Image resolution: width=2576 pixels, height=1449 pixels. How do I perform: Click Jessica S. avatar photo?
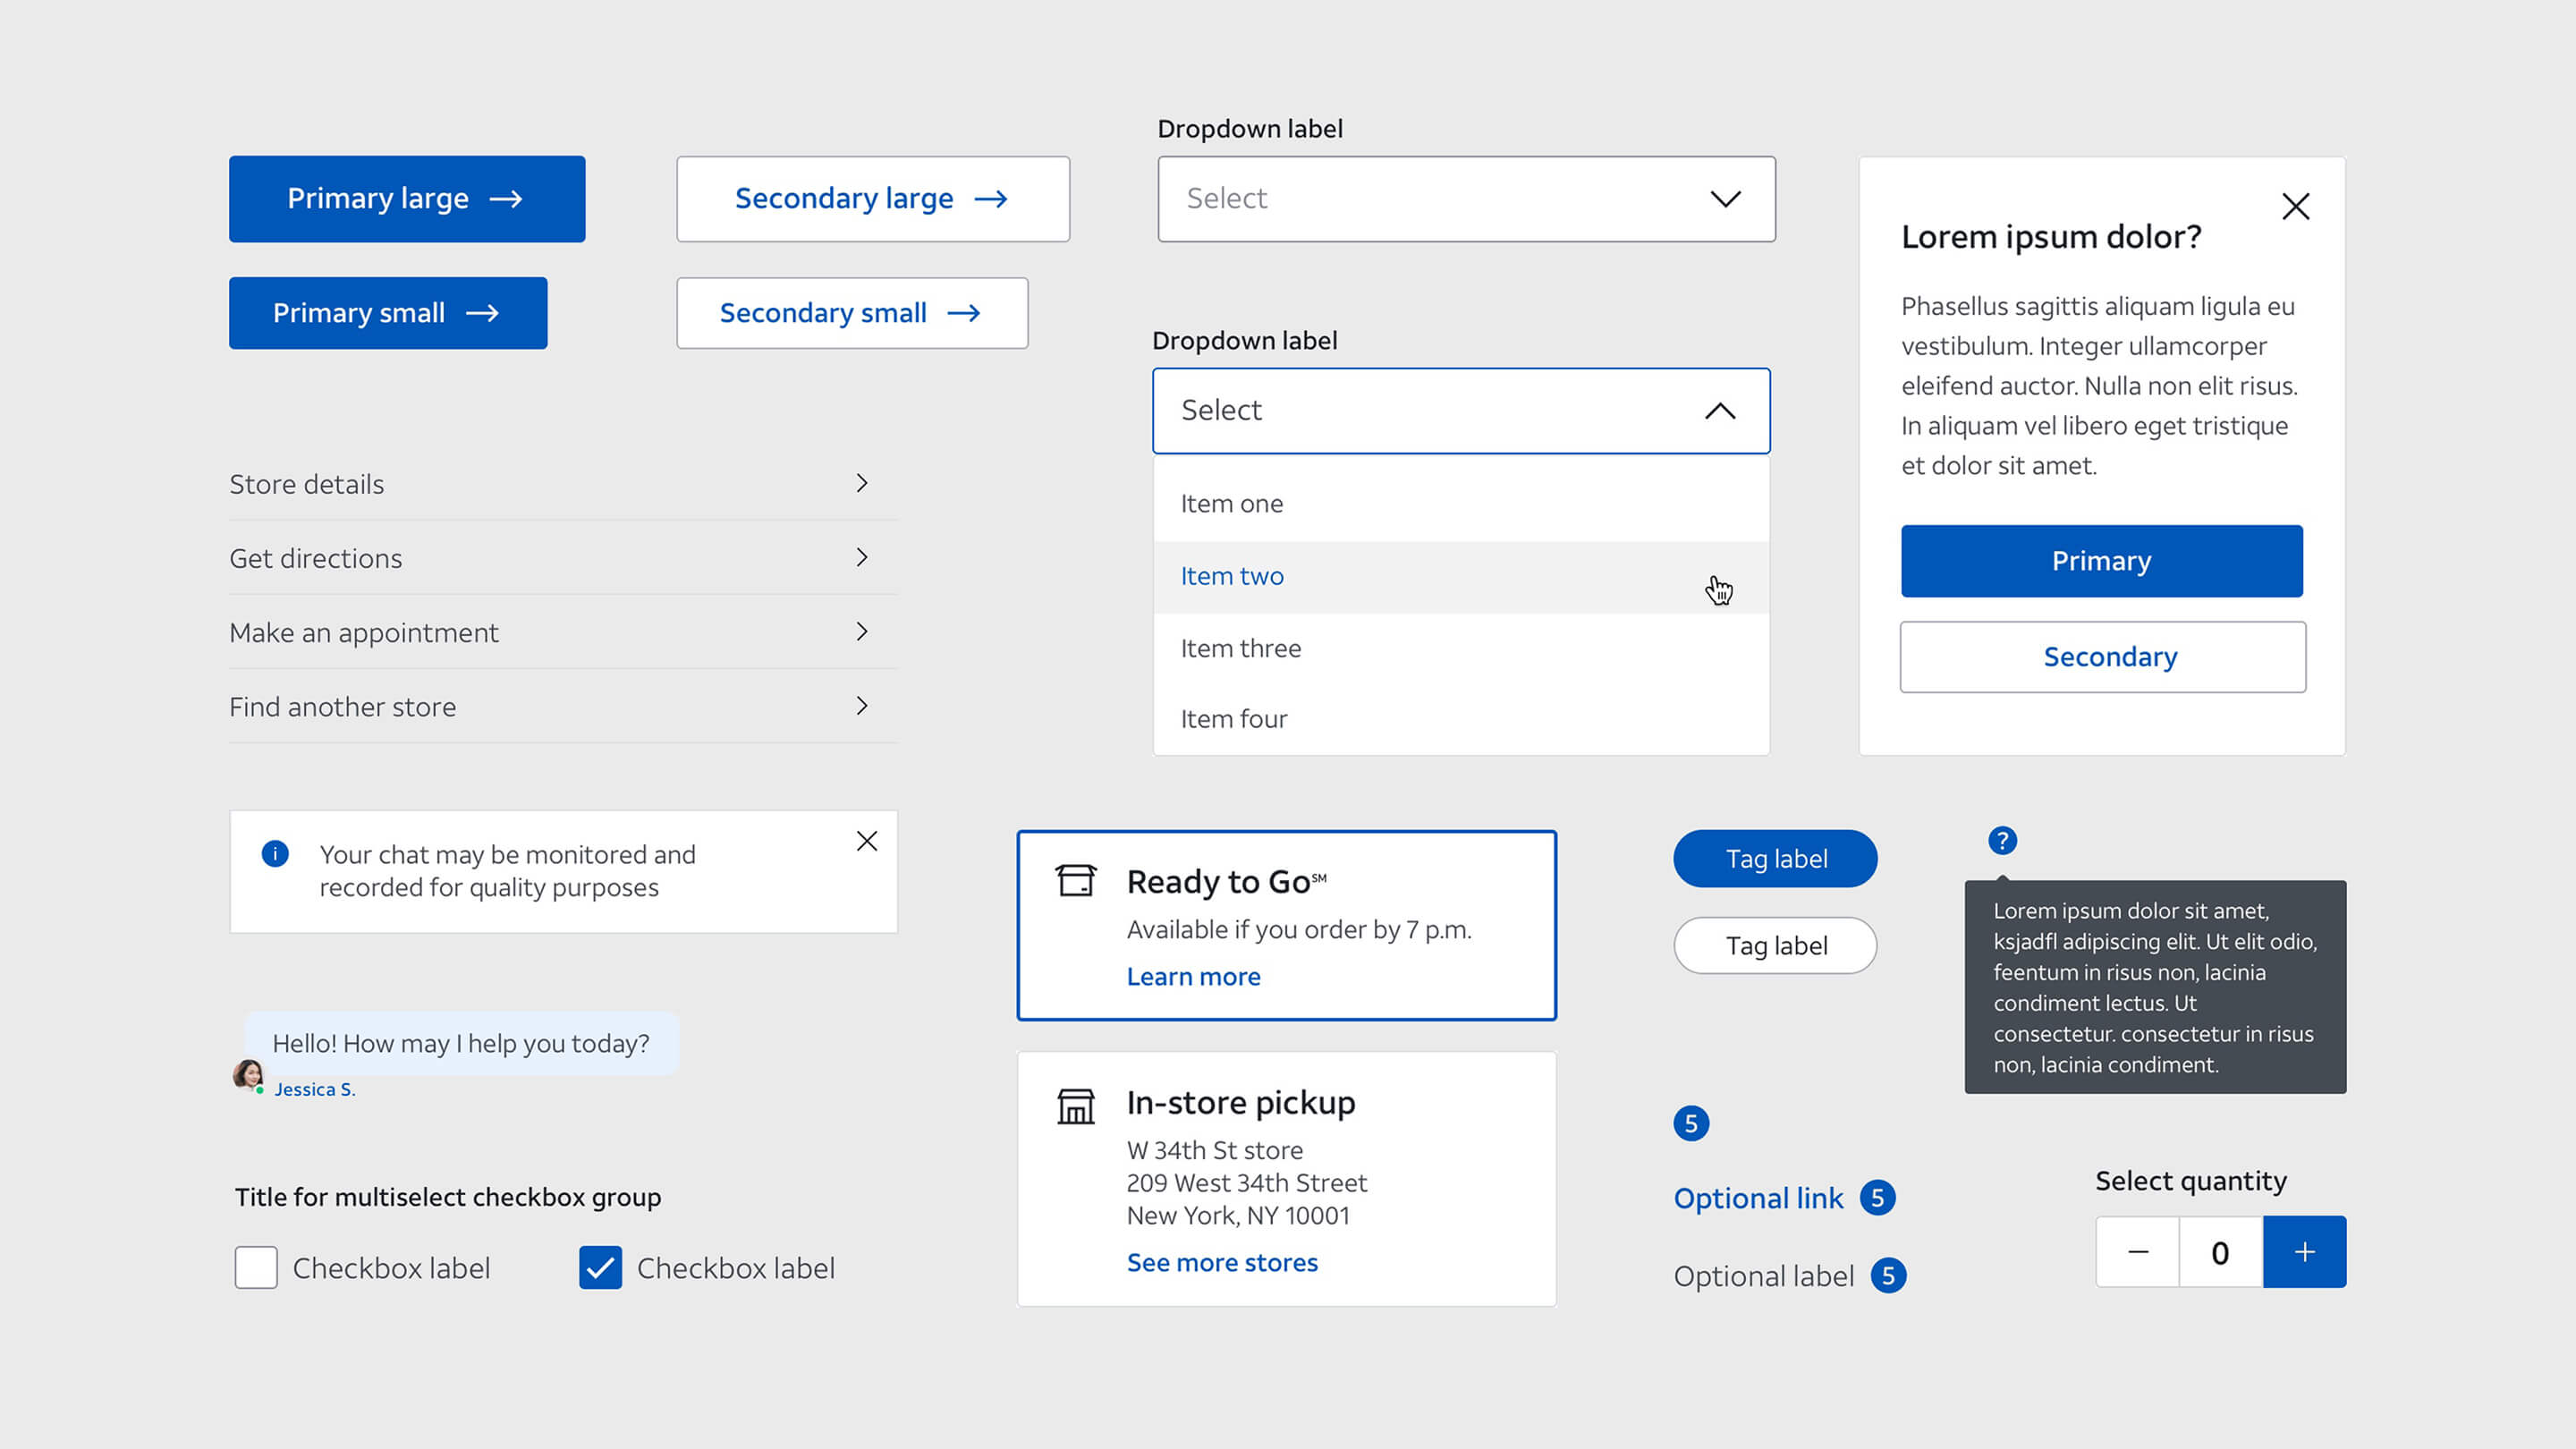[x=248, y=1075]
